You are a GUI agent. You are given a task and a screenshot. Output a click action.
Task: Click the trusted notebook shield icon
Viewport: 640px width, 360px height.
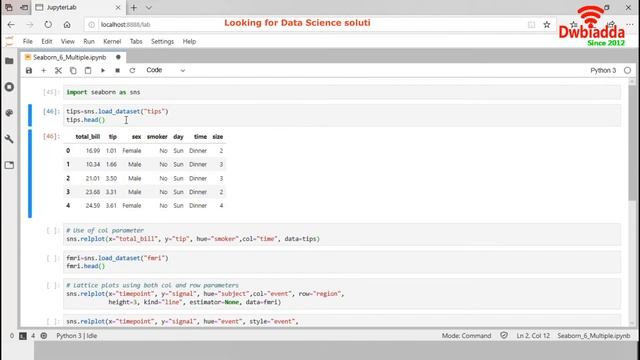click(x=504, y=336)
